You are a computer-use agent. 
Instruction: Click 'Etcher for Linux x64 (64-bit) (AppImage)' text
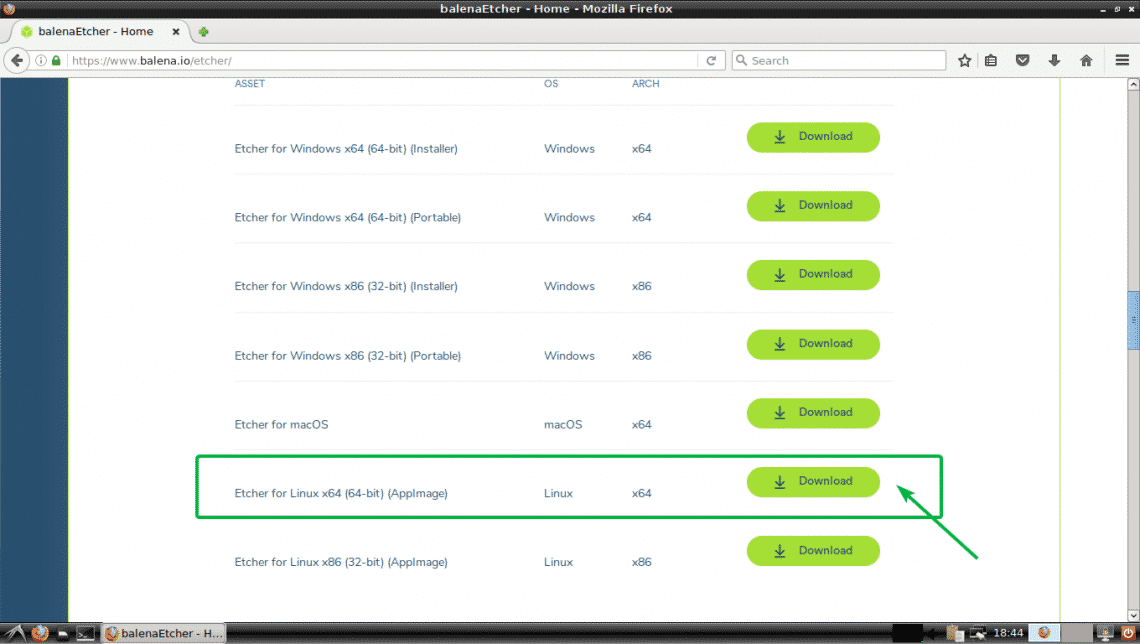[x=341, y=494]
